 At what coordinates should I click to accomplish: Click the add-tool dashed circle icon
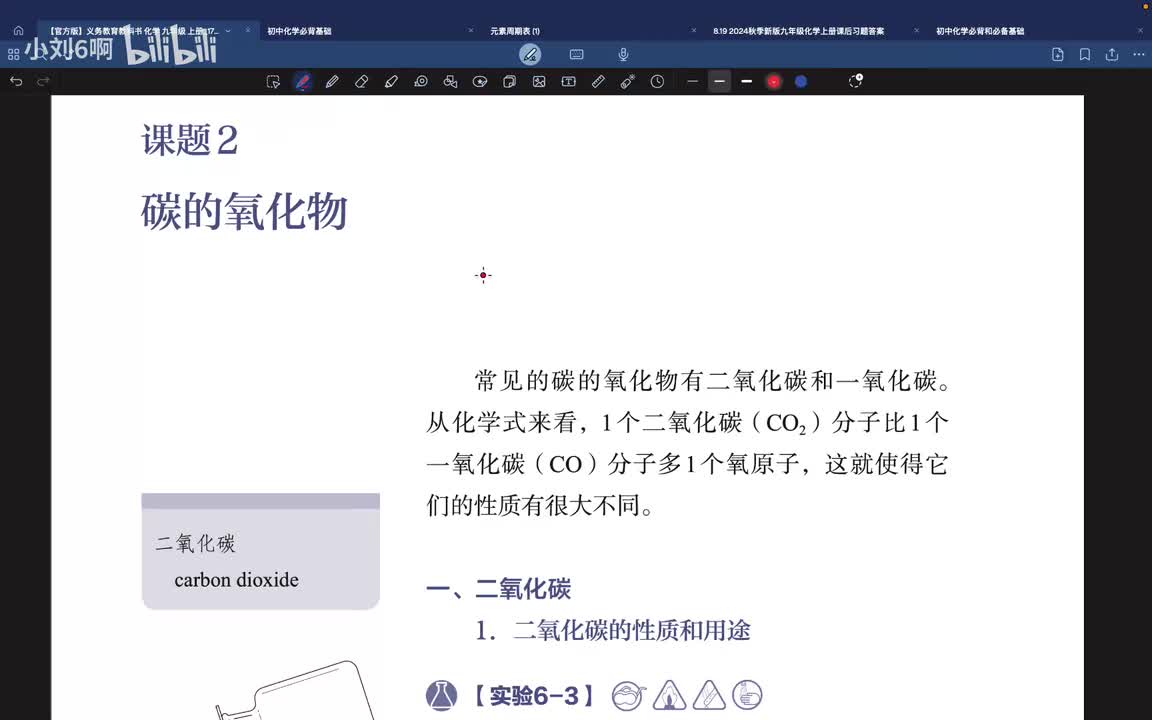click(x=855, y=81)
